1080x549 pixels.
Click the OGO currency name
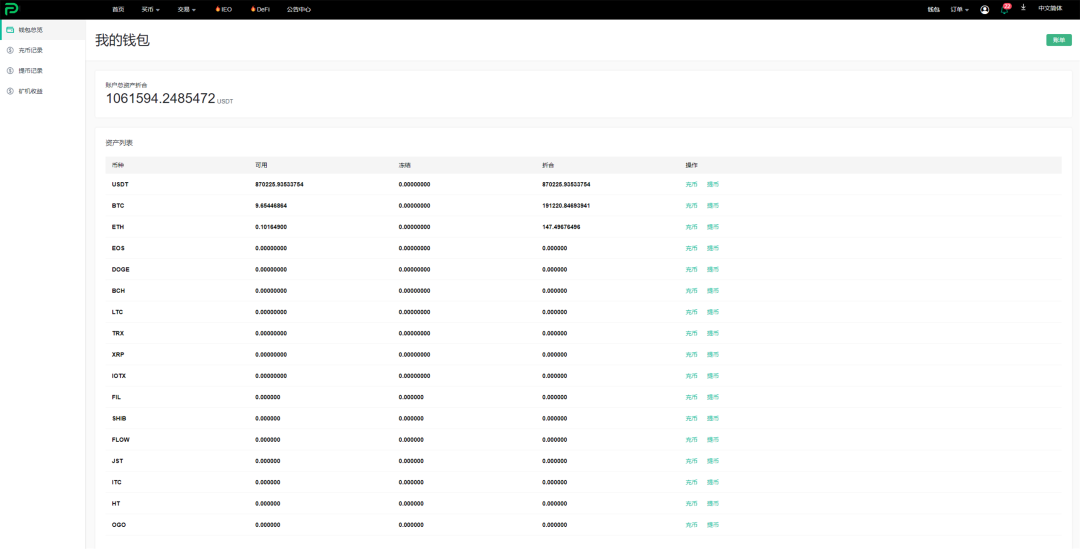click(118, 525)
